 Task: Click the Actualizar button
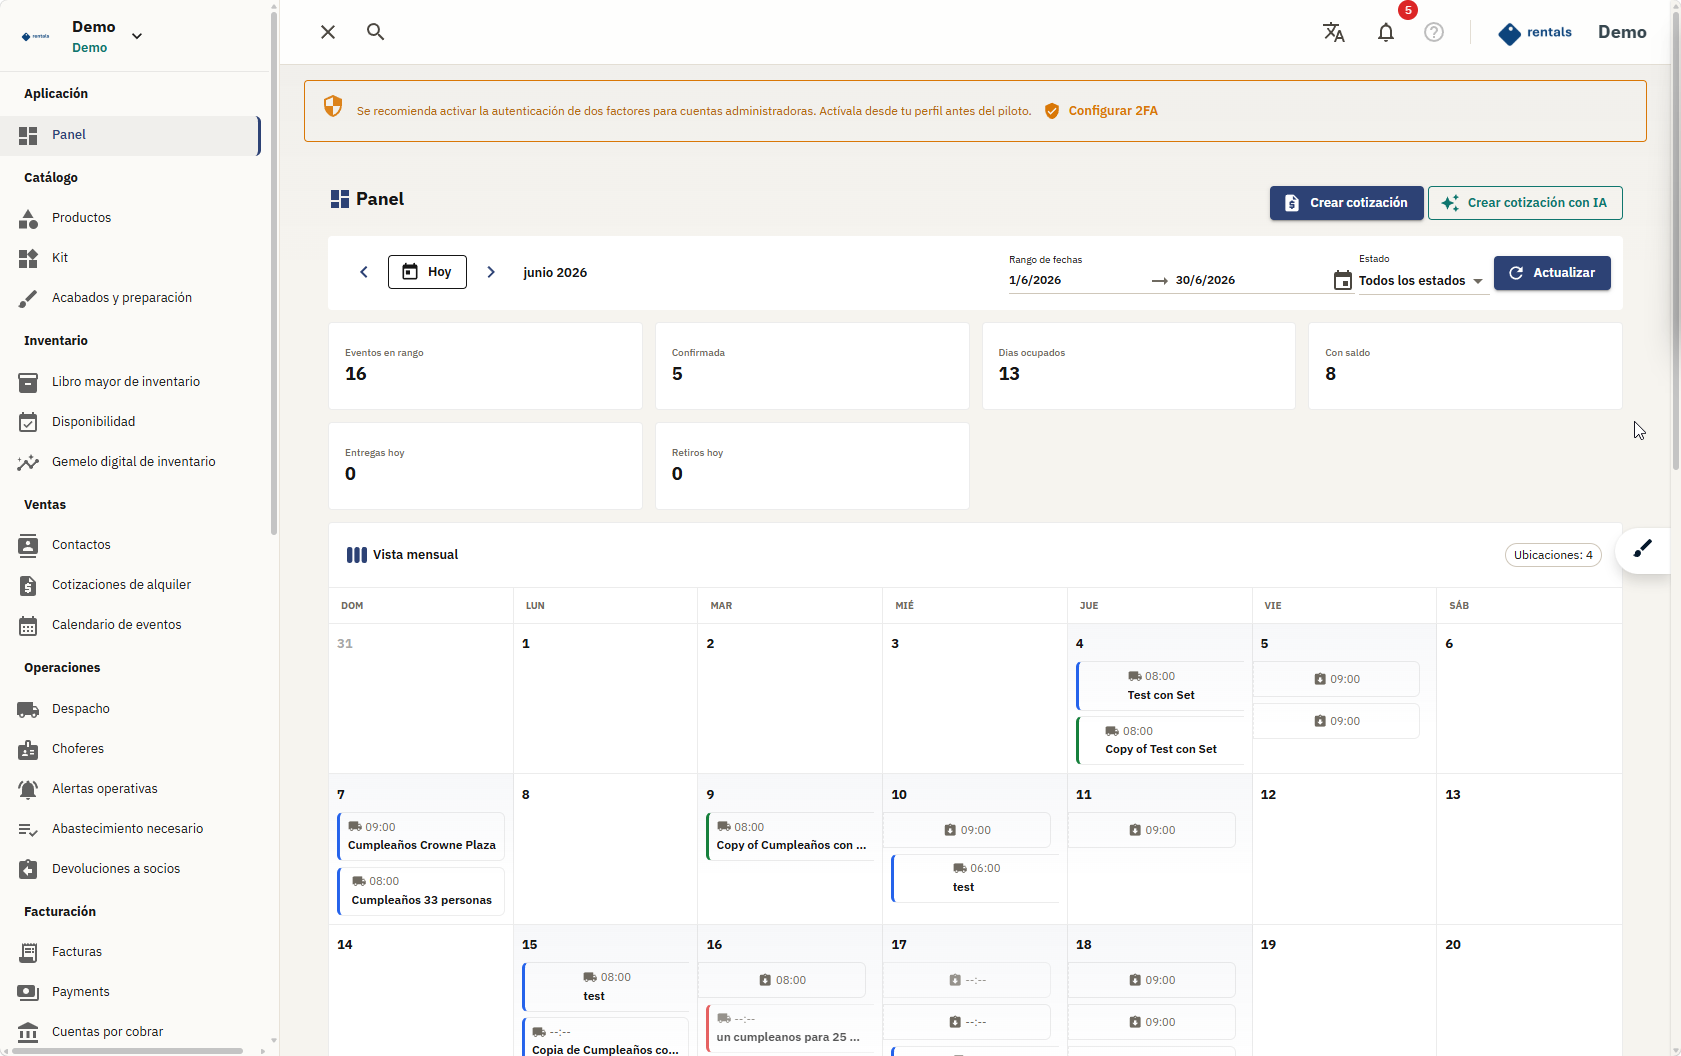1552,273
